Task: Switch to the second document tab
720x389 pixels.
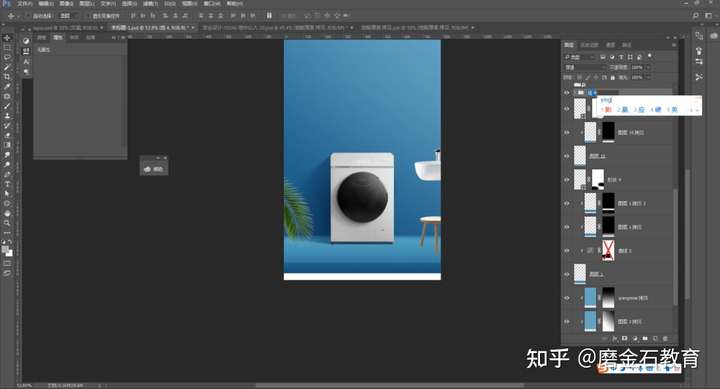Action: [152, 28]
